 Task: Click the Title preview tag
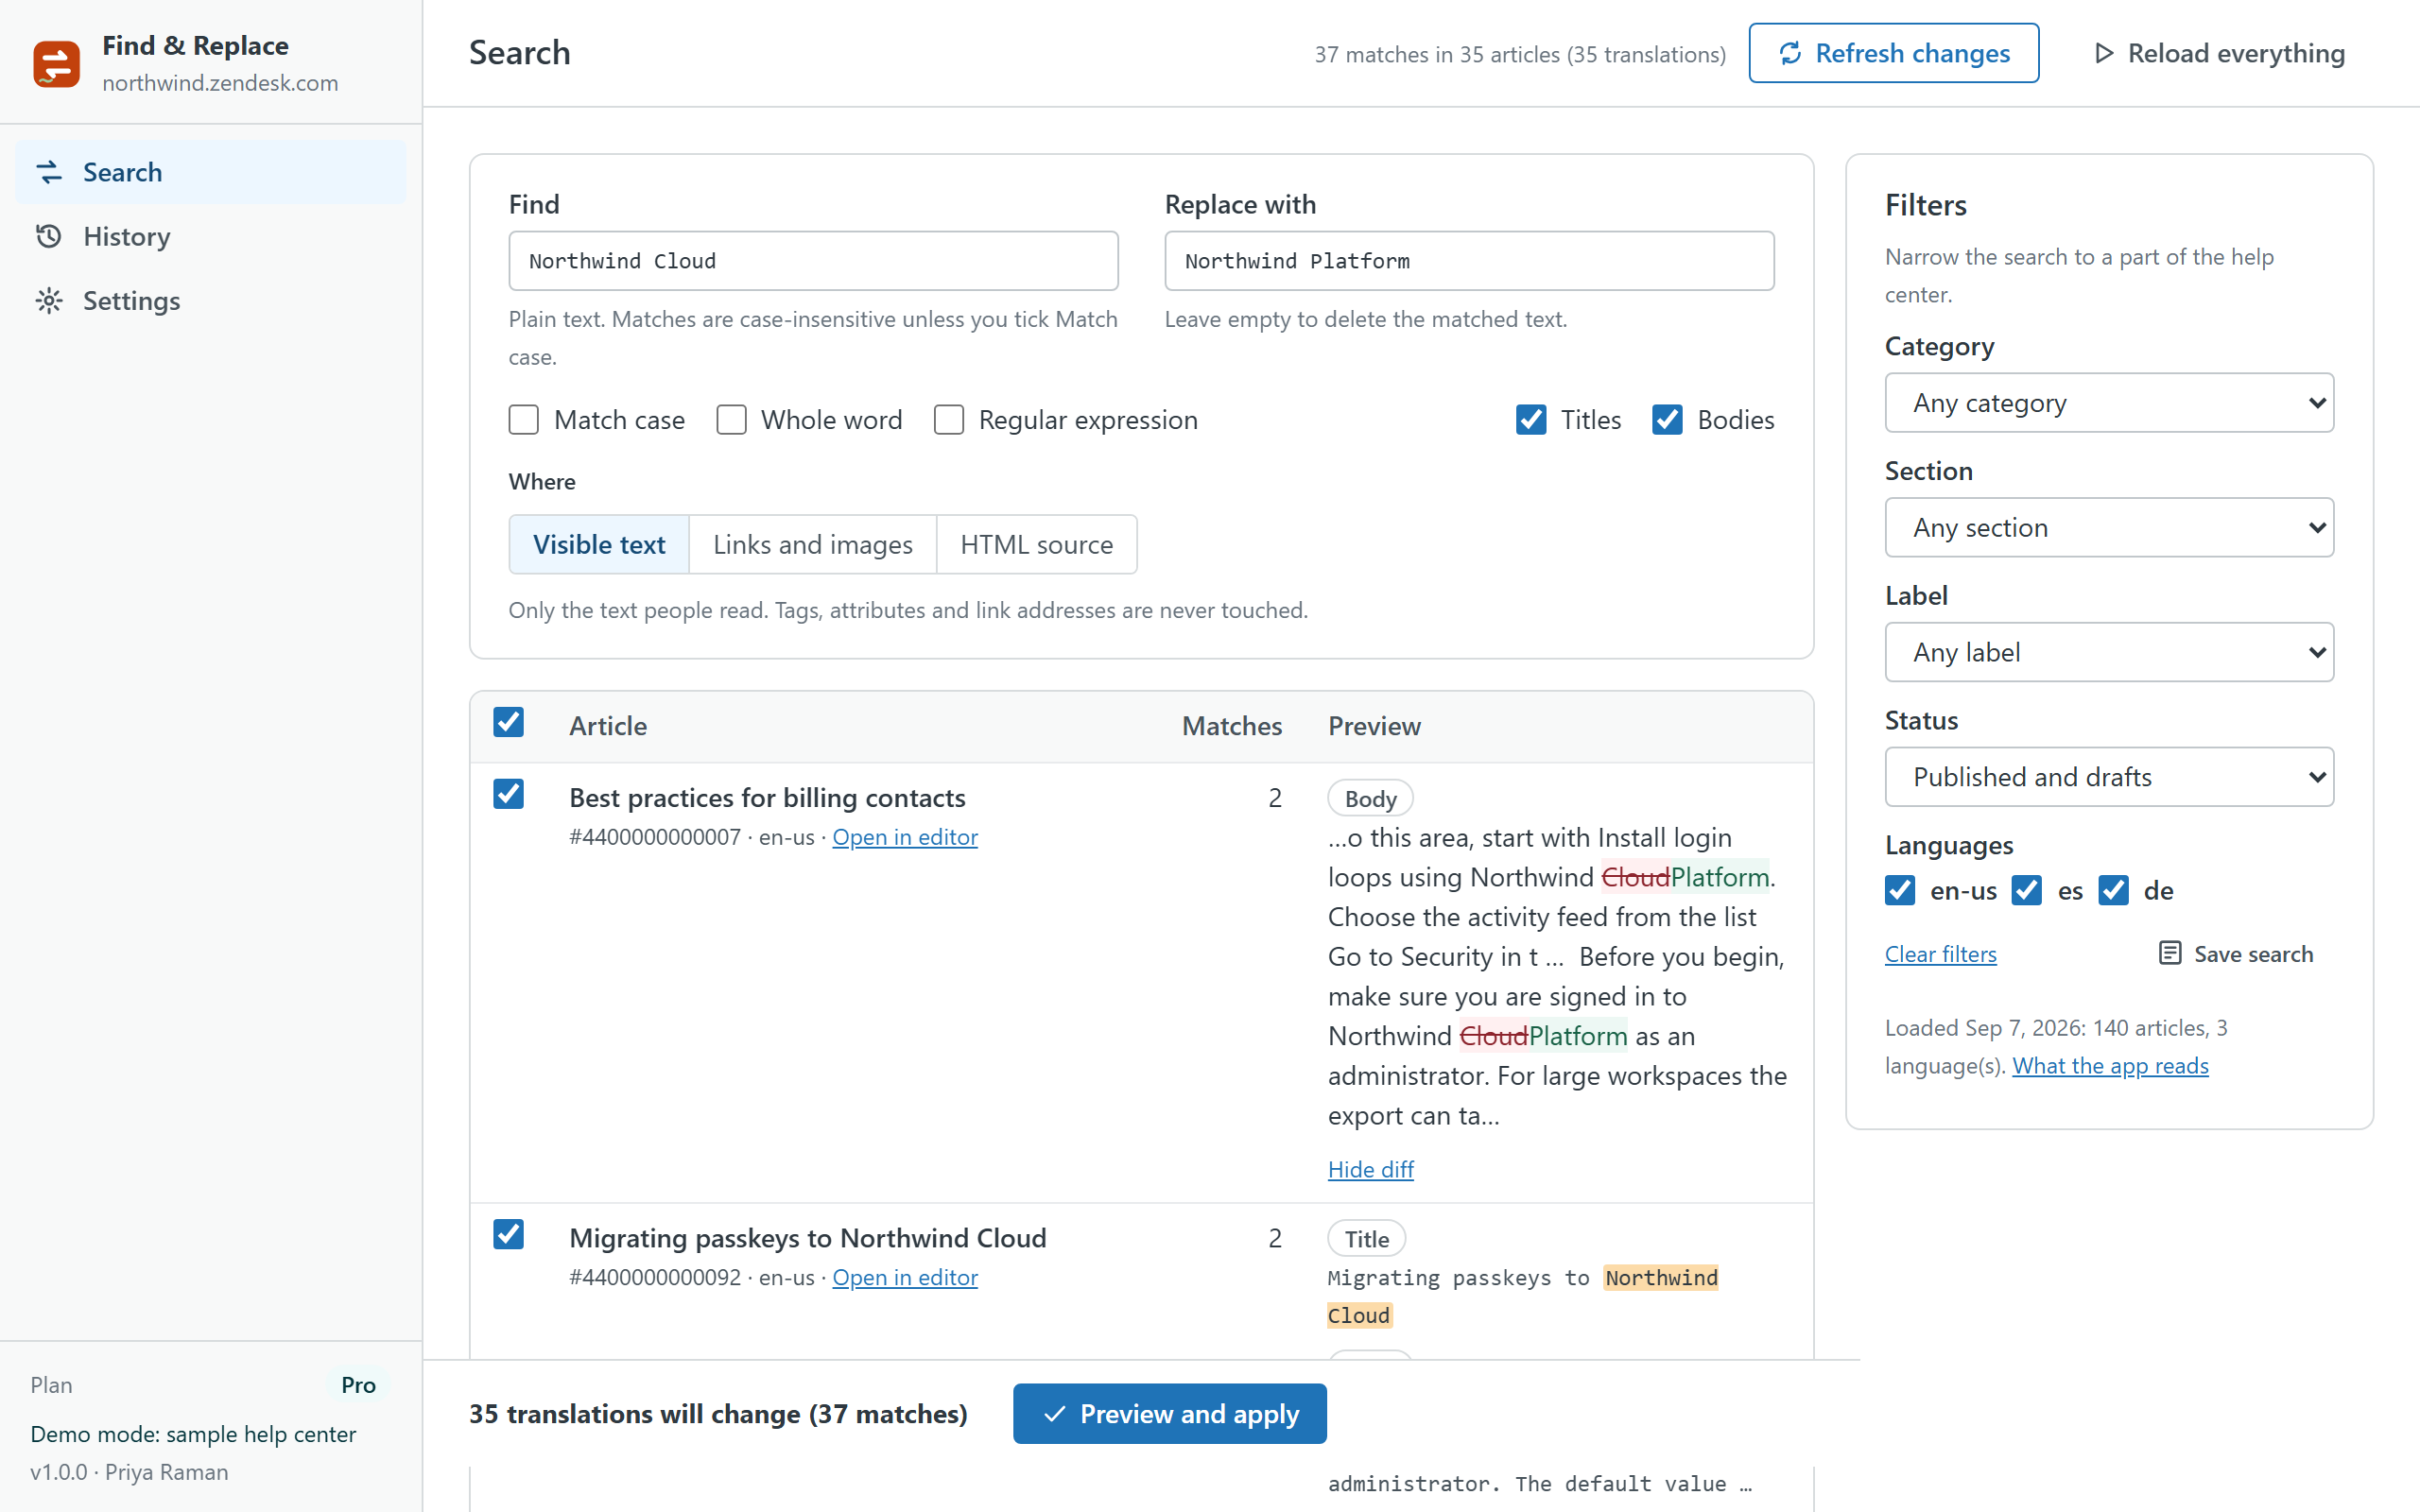[x=1366, y=1238]
